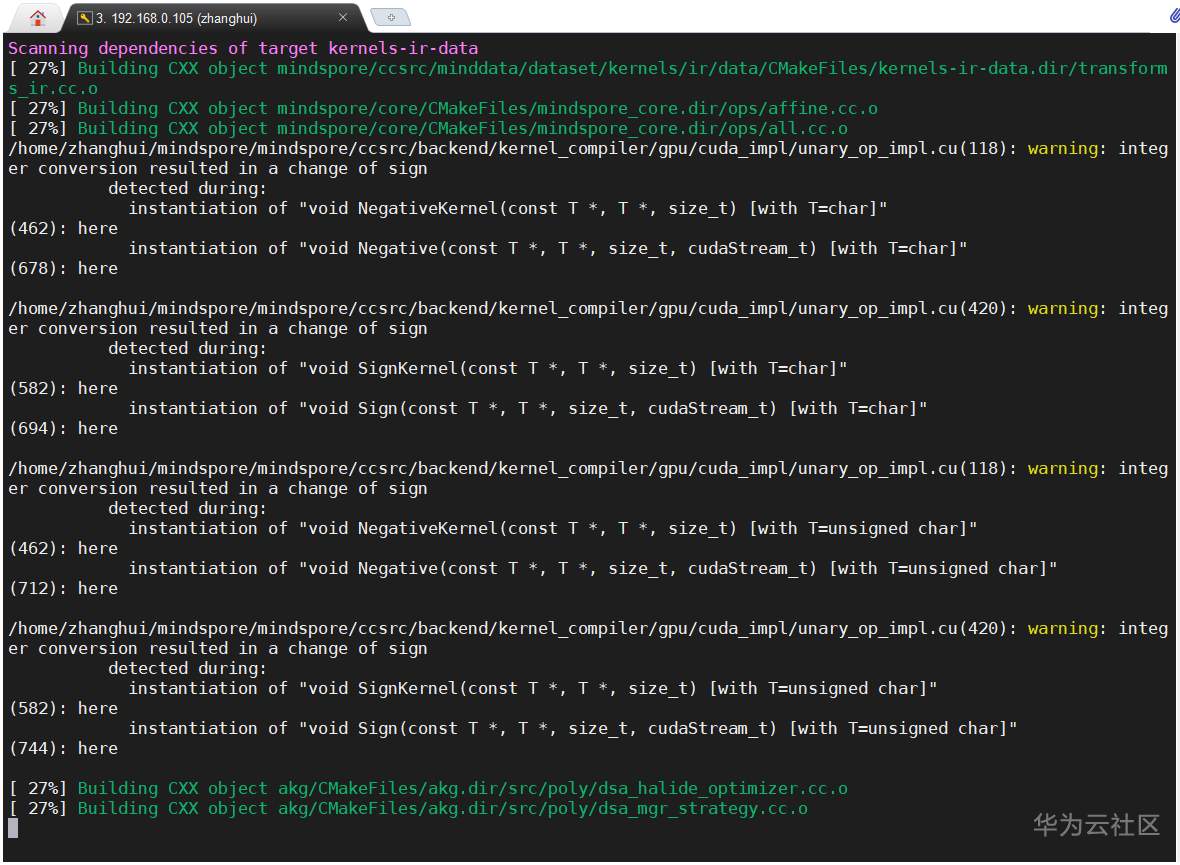Click the session icon on the zhanghui tab
This screenshot has width=1180, height=865.
pos(84,18)
